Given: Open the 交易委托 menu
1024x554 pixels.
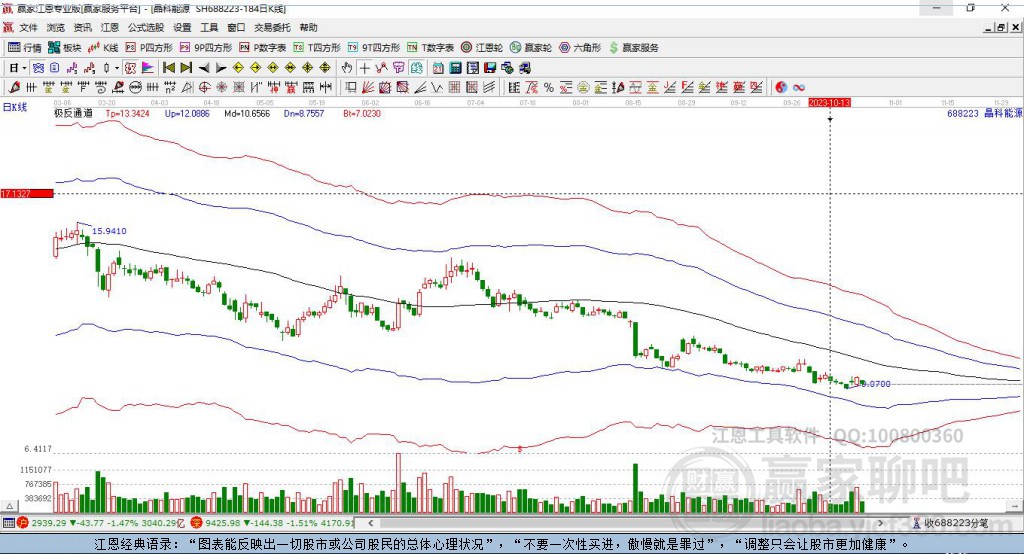Looking at the screenshot, I should click(x=272, y=27).
